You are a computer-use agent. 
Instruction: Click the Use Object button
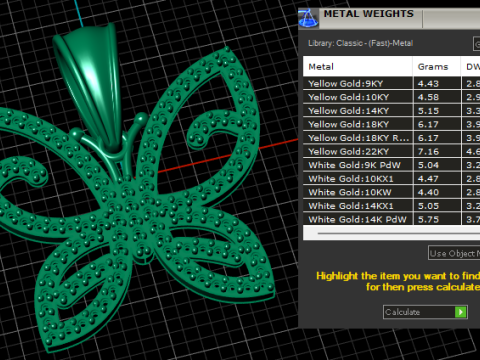pos(454,253)
